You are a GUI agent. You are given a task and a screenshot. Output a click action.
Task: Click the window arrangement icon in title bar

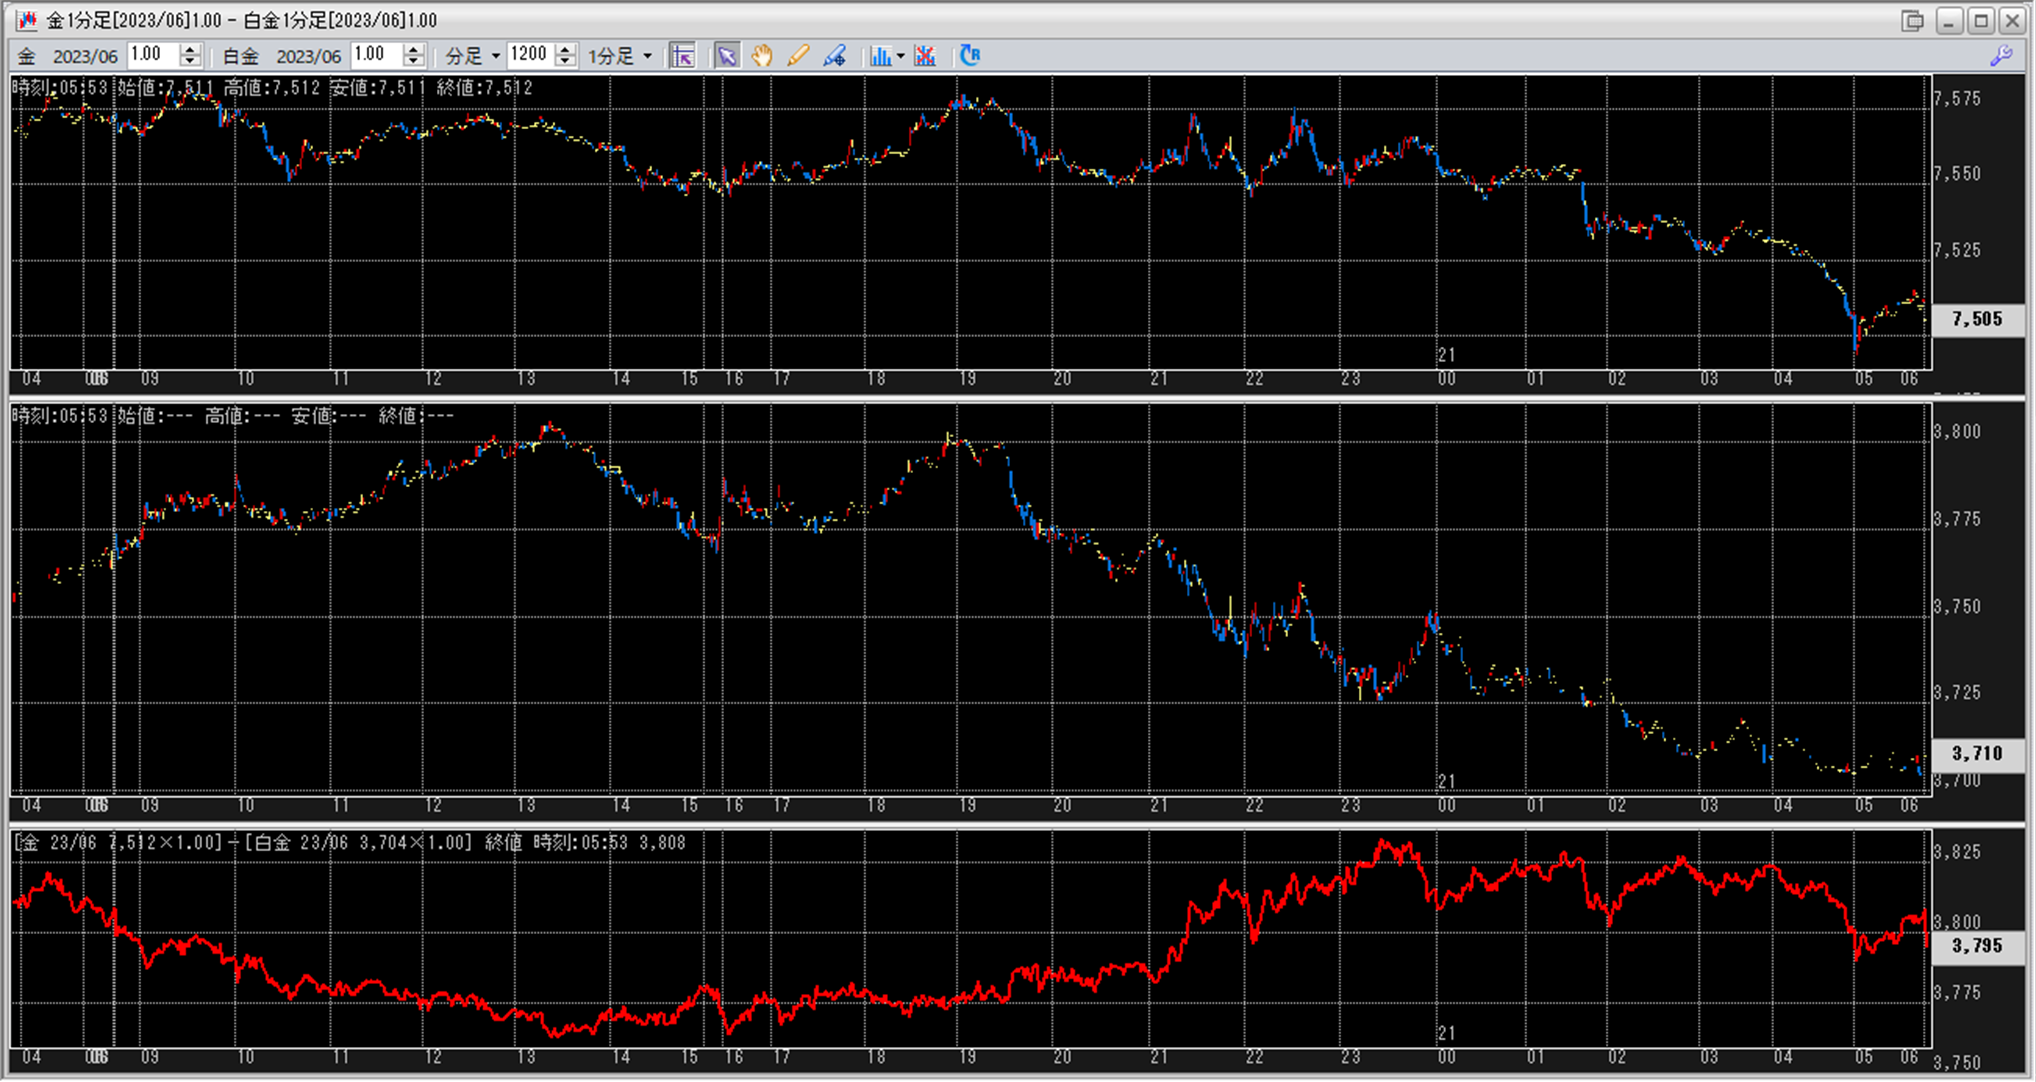(1912, 20)
